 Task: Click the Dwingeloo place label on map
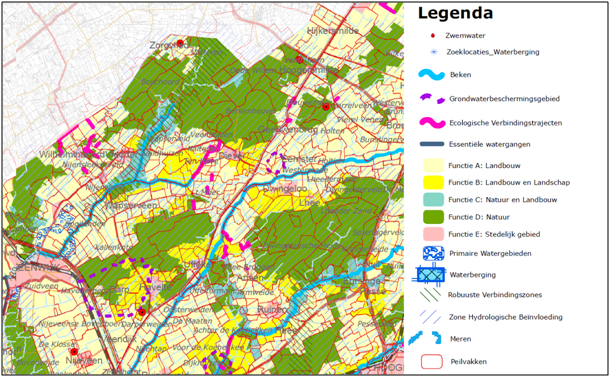pos(285,189)
